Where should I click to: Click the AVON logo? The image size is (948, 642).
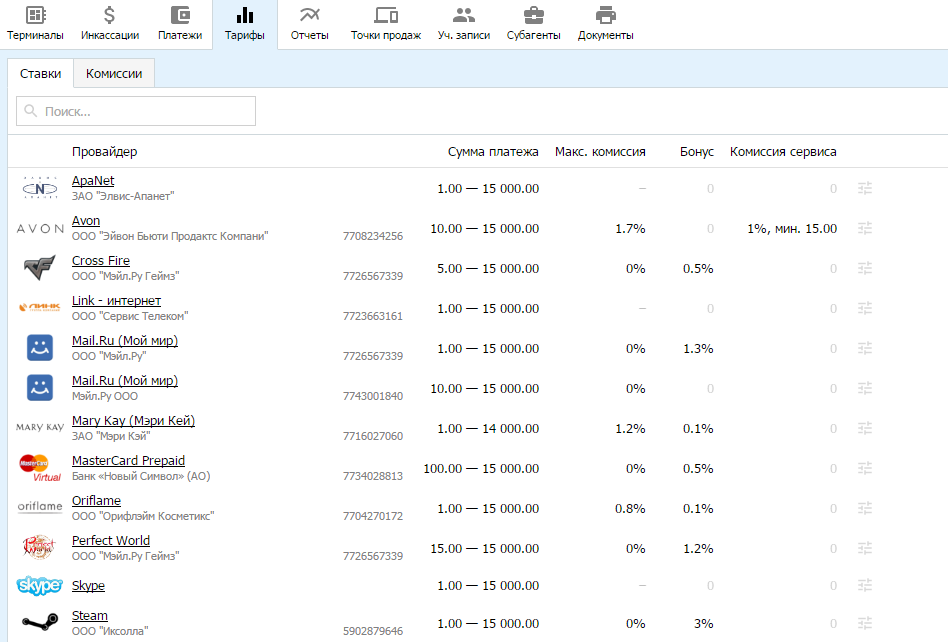click(40, 229)
